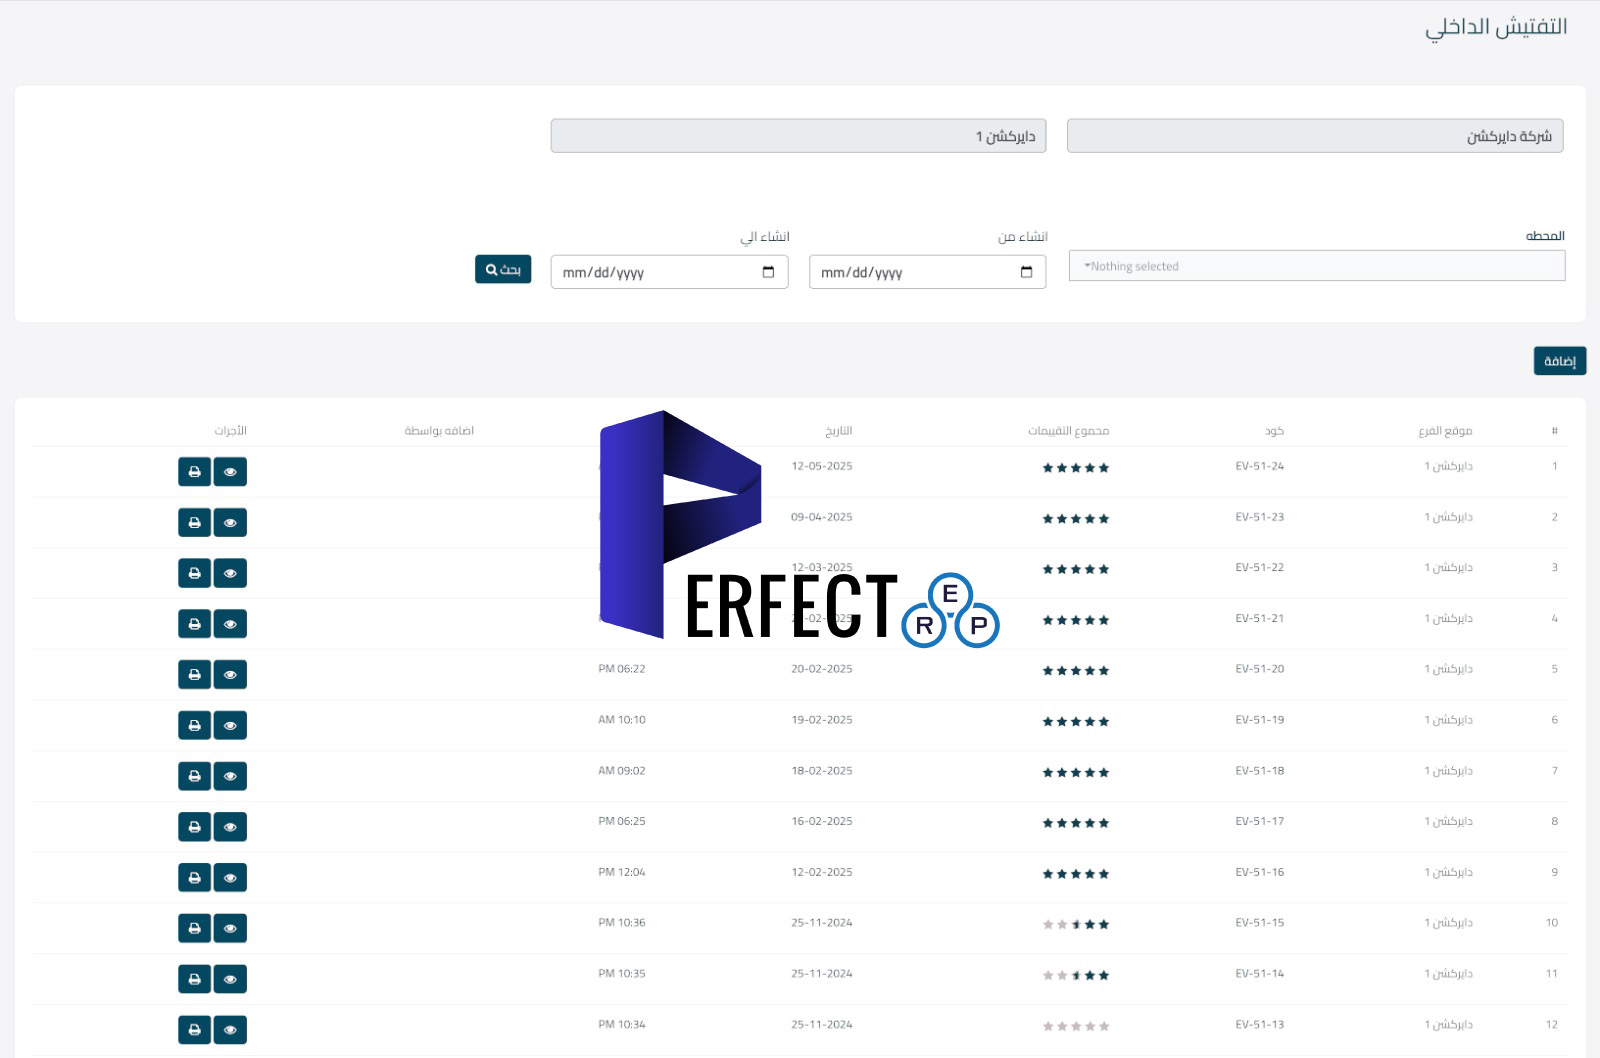View the EV-51-15 inspection record
Viewport: 1600px width, 1058px height.
click(230, 928)
